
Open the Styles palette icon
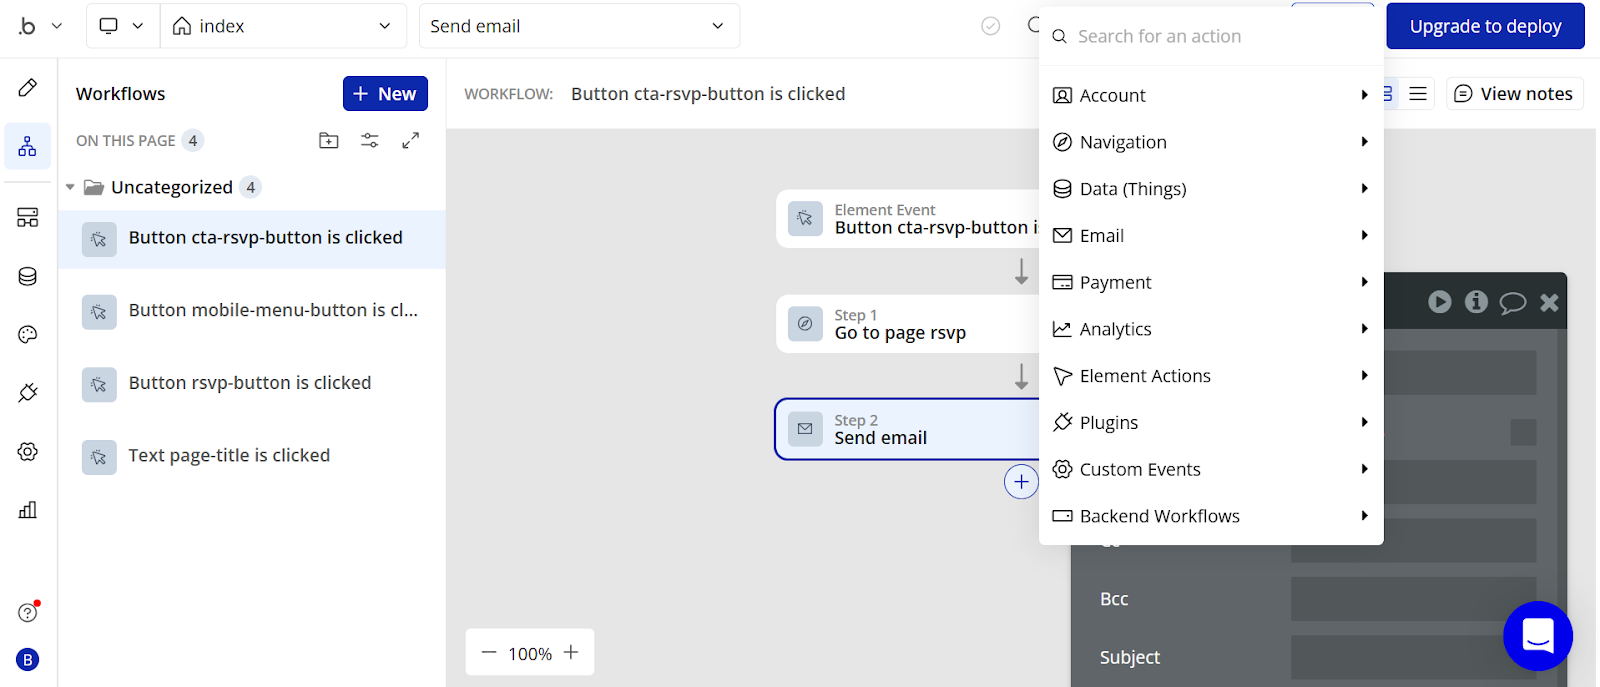point(28,334)
